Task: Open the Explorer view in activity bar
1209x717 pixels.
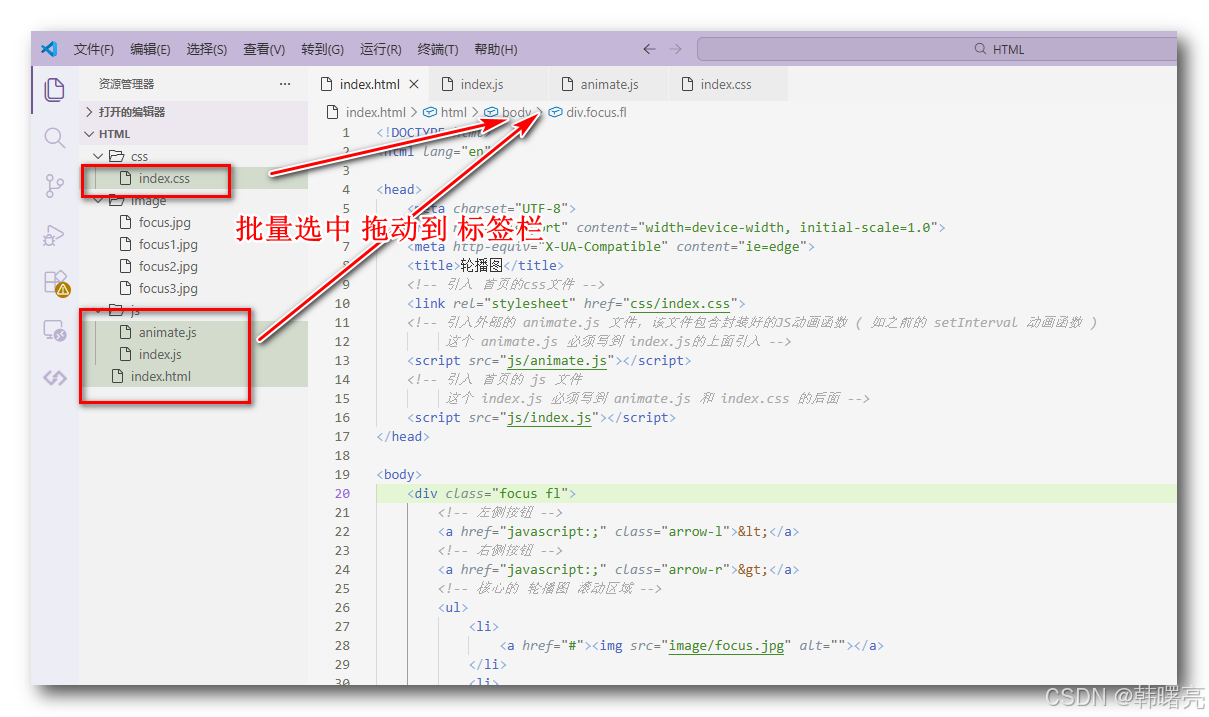Action: coord(55,90)
